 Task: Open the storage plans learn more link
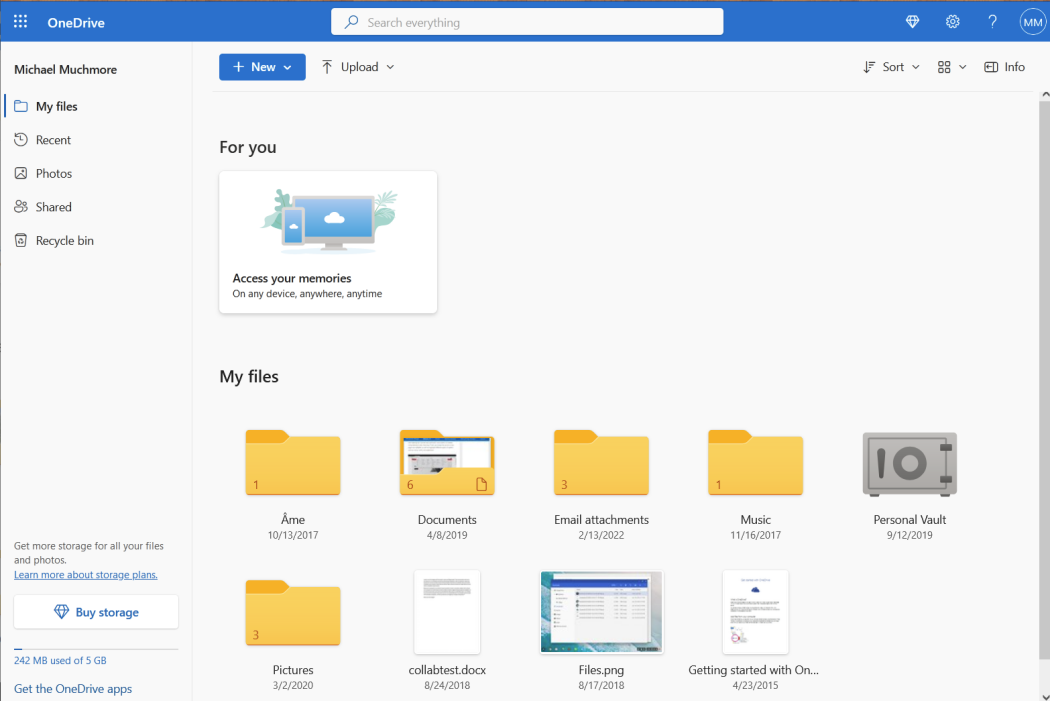[86, 574]
